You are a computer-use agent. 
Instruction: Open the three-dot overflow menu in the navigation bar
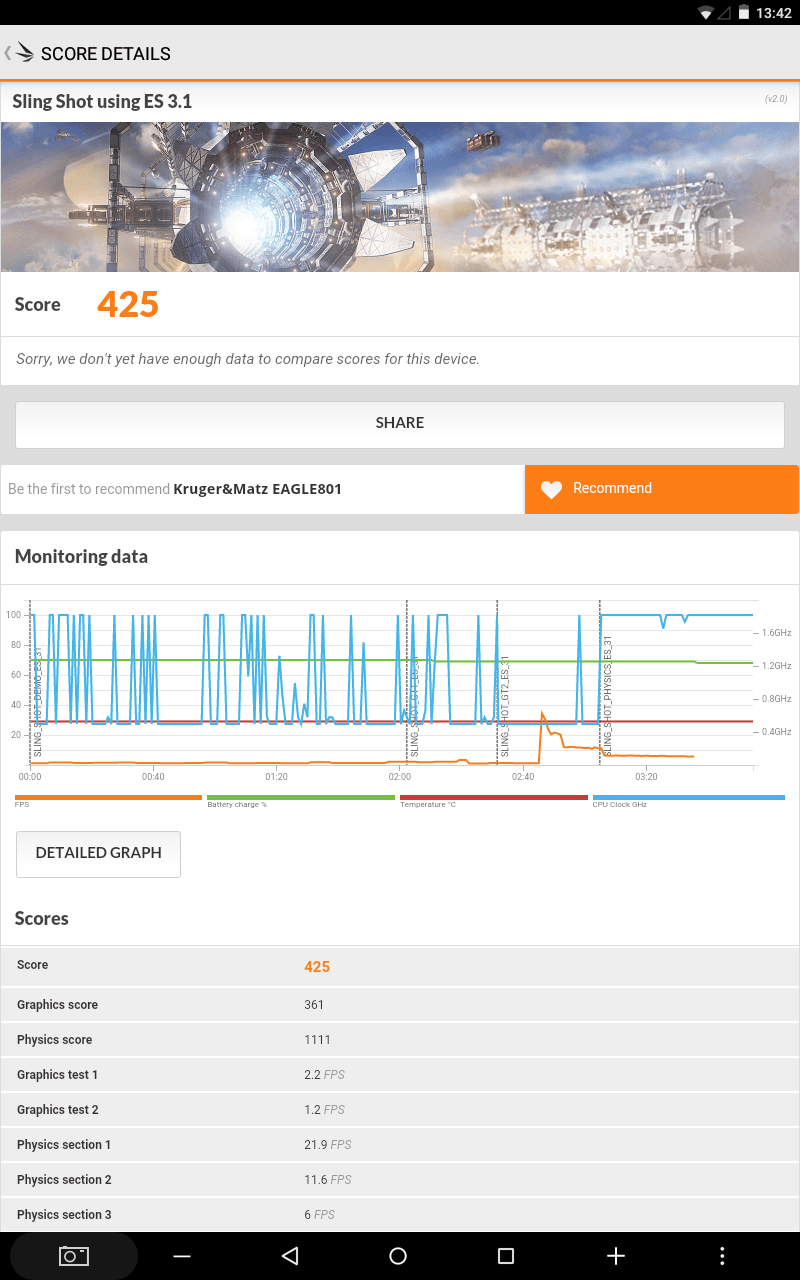pyautogui.click(x=722, y=1256)
